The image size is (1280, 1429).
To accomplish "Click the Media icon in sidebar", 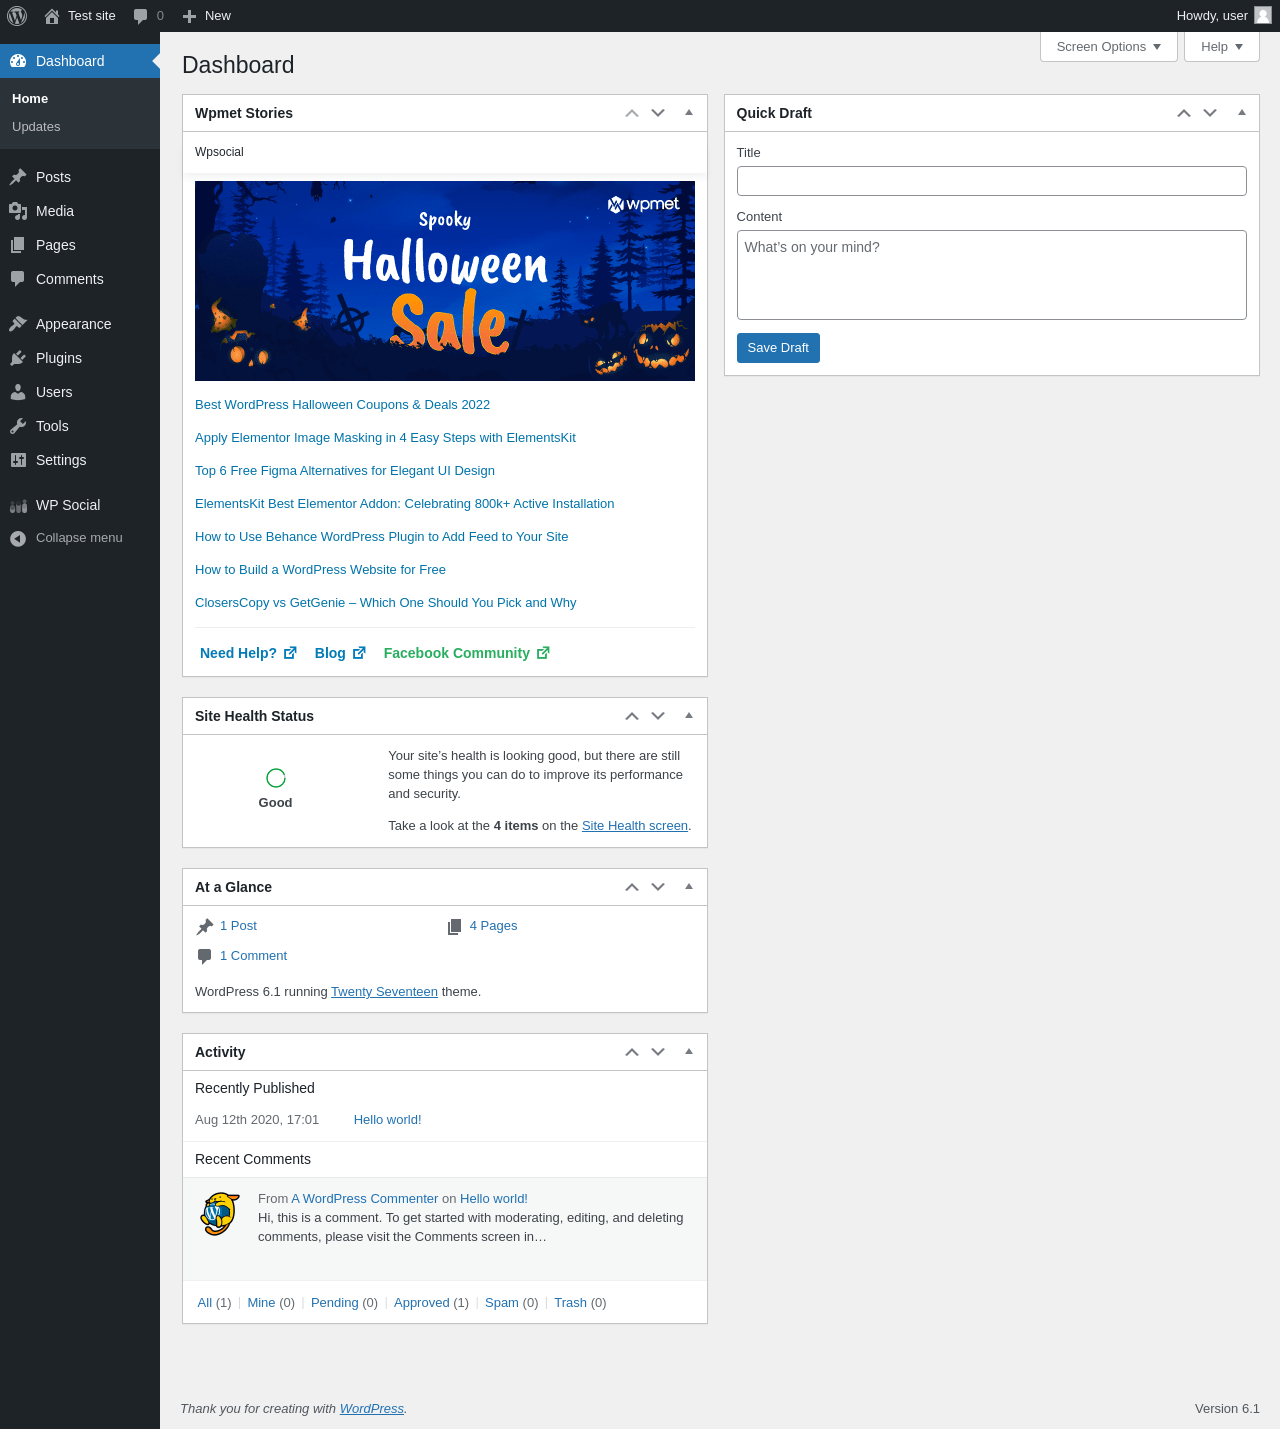I will tap(18, 211).
